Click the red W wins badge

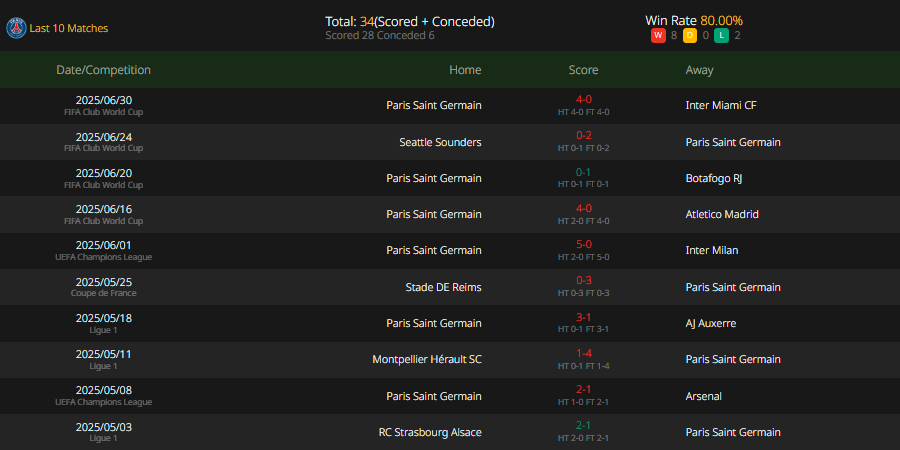[x=658, y=36]
